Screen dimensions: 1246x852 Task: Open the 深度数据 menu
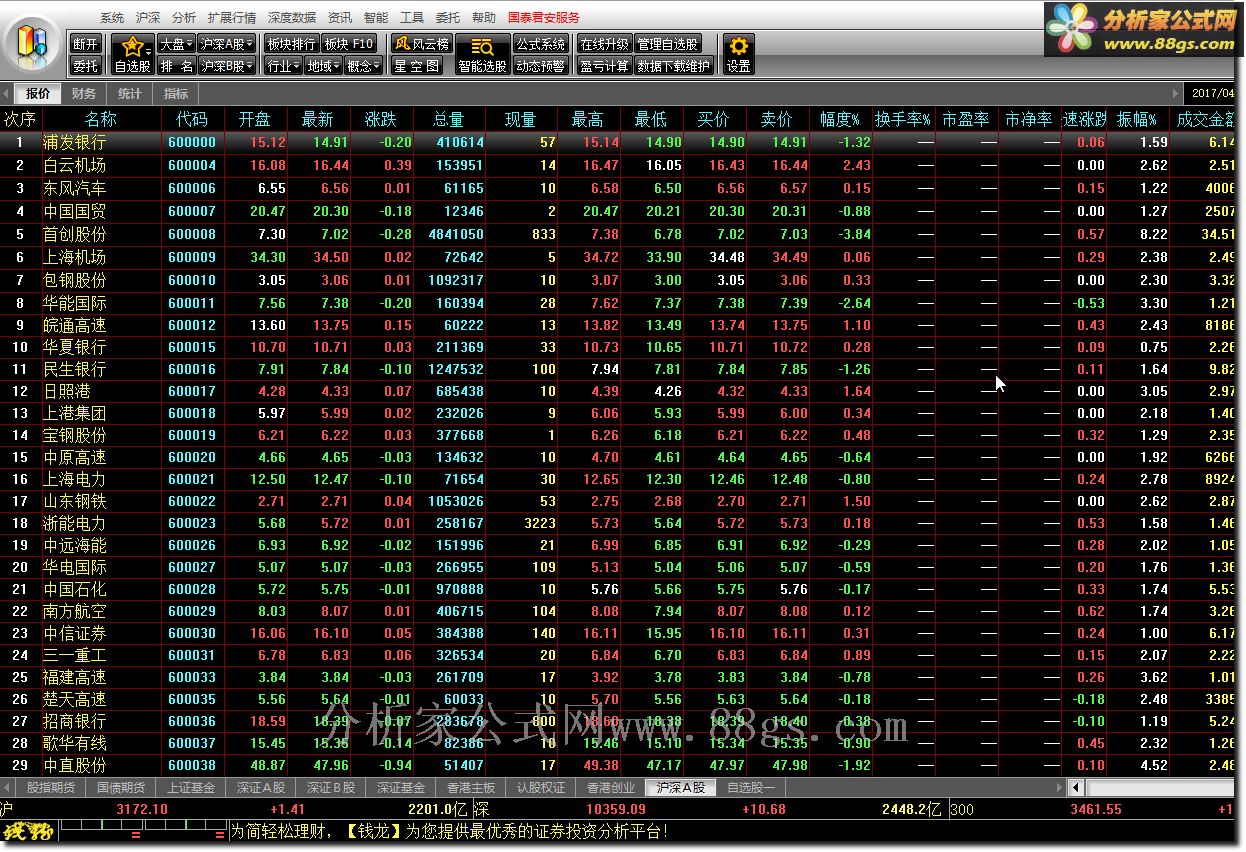(292, 18)
